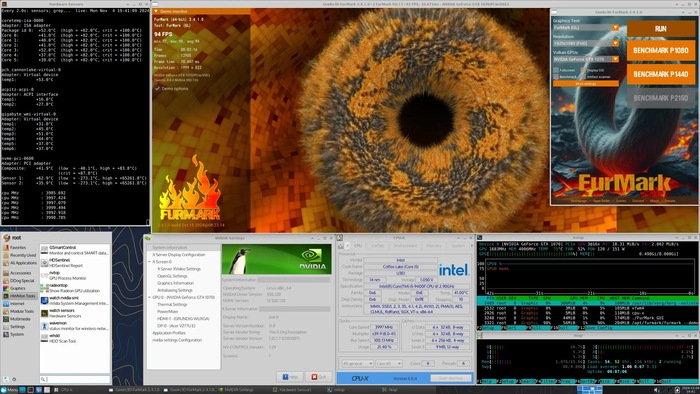
Task: Open HDSentinel report entry in menu
Action: pyautogui.click(x=75, y=262)
